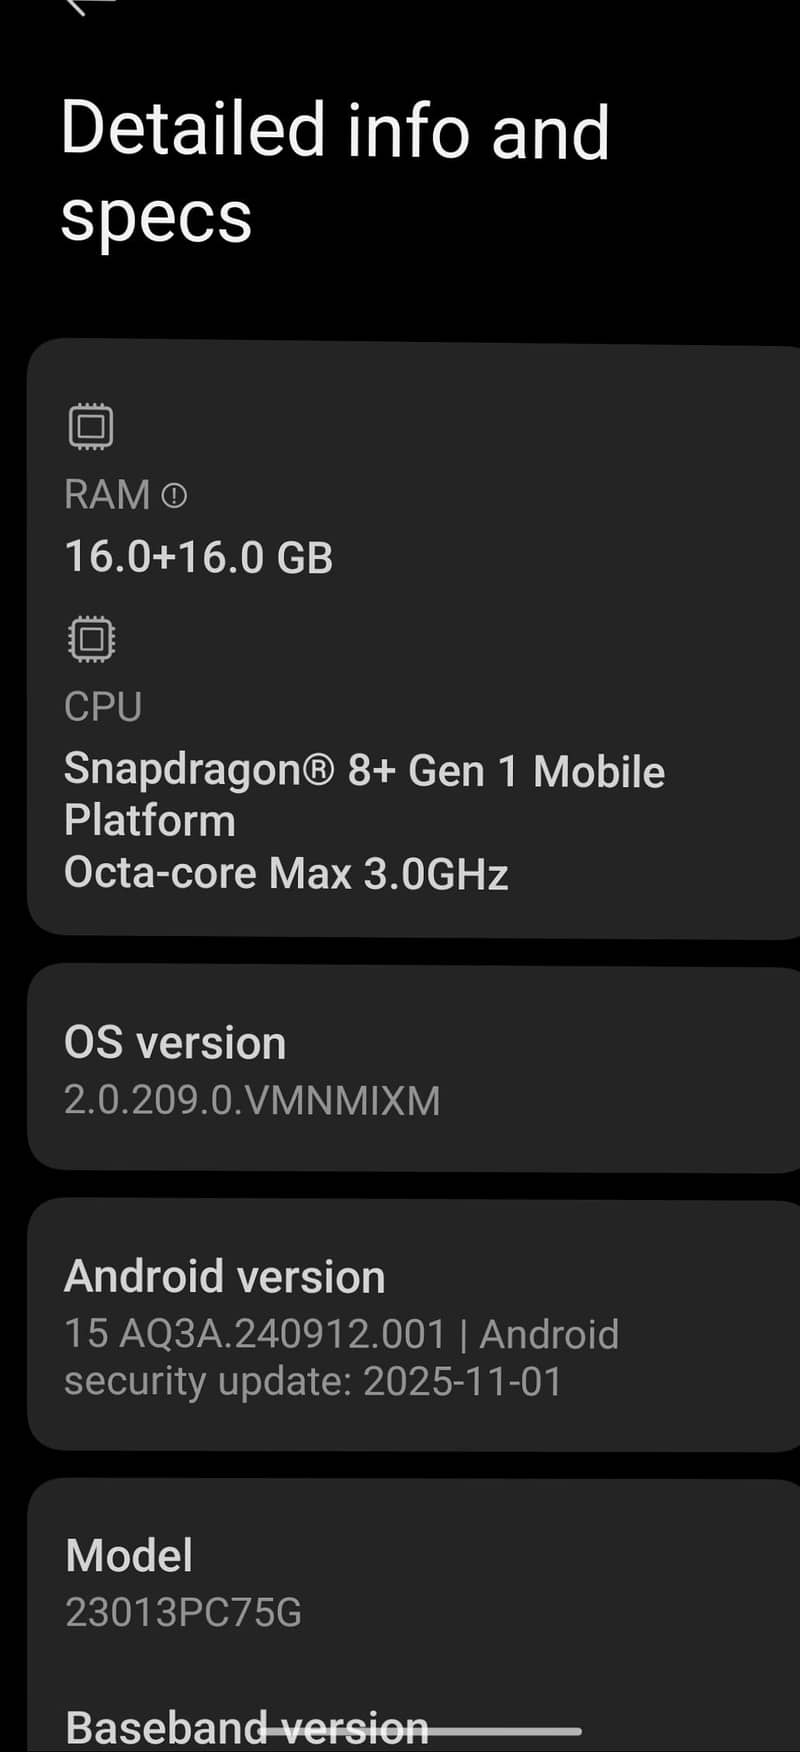Click the OS version value 2.0.209.0.VMNMIXM
800x1752 pixels.
pyautogui.click(x=252, y=1100)
